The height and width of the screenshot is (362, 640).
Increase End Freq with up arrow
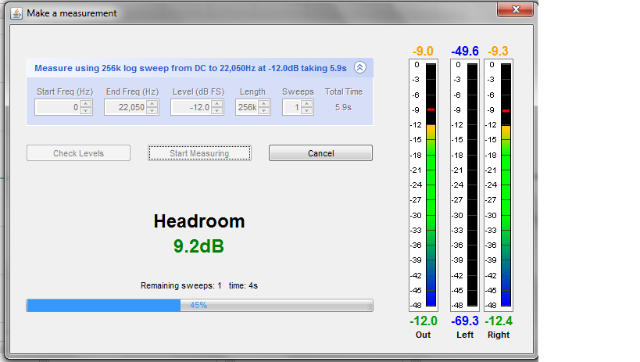pos(152,104)
